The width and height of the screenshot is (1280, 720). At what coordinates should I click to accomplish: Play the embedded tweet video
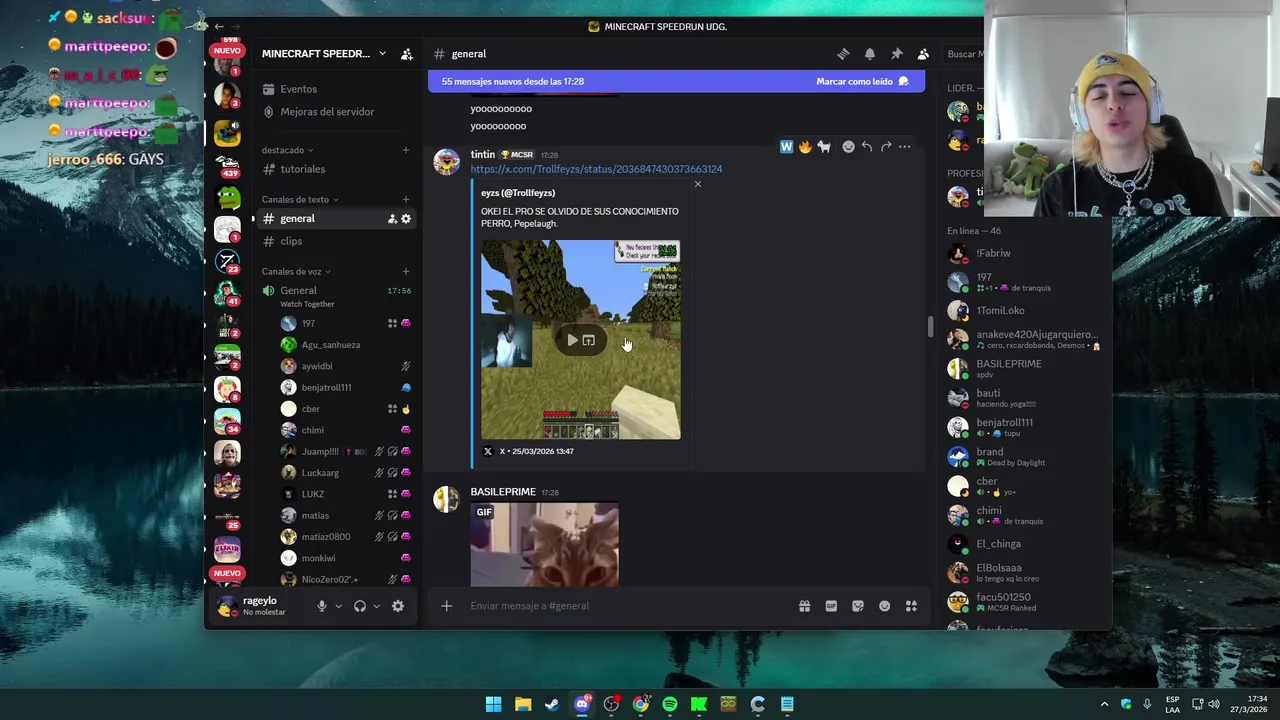click(572, 340)
